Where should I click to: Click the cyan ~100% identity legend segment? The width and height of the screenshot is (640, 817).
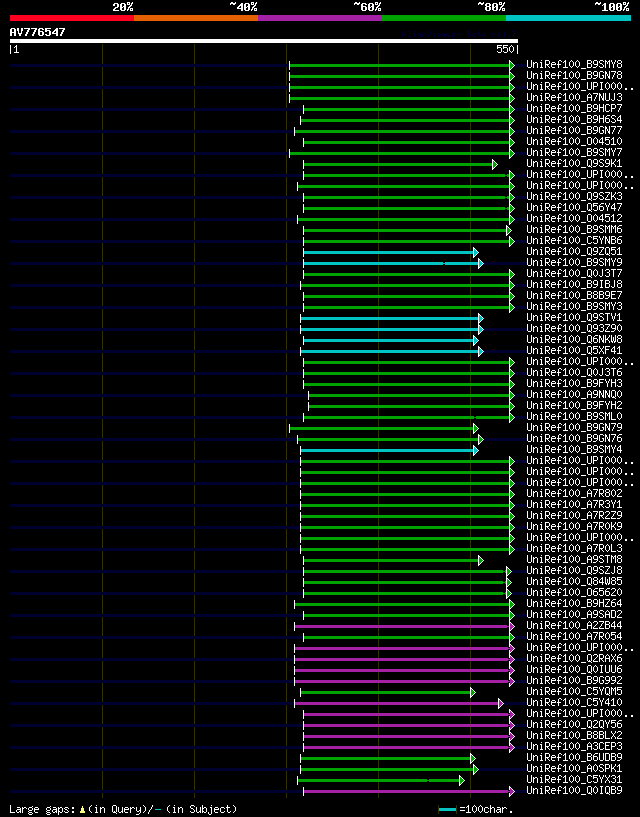[568, 18]
